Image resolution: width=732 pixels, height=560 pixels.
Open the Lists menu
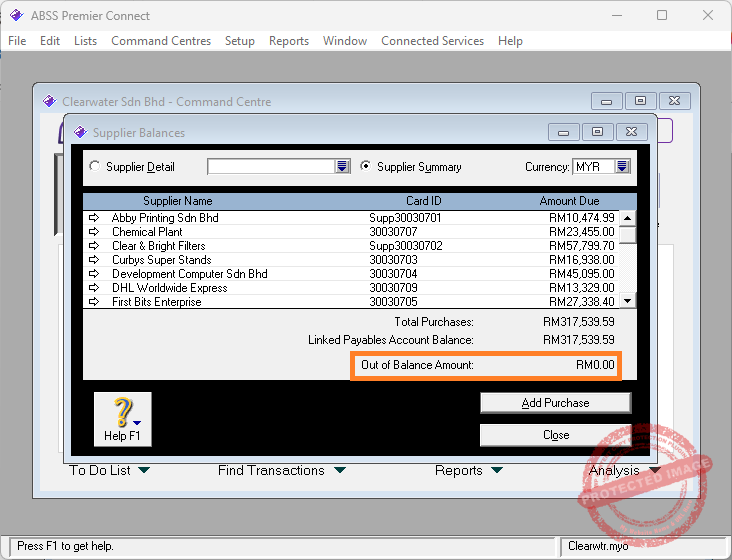coord(85,41)
